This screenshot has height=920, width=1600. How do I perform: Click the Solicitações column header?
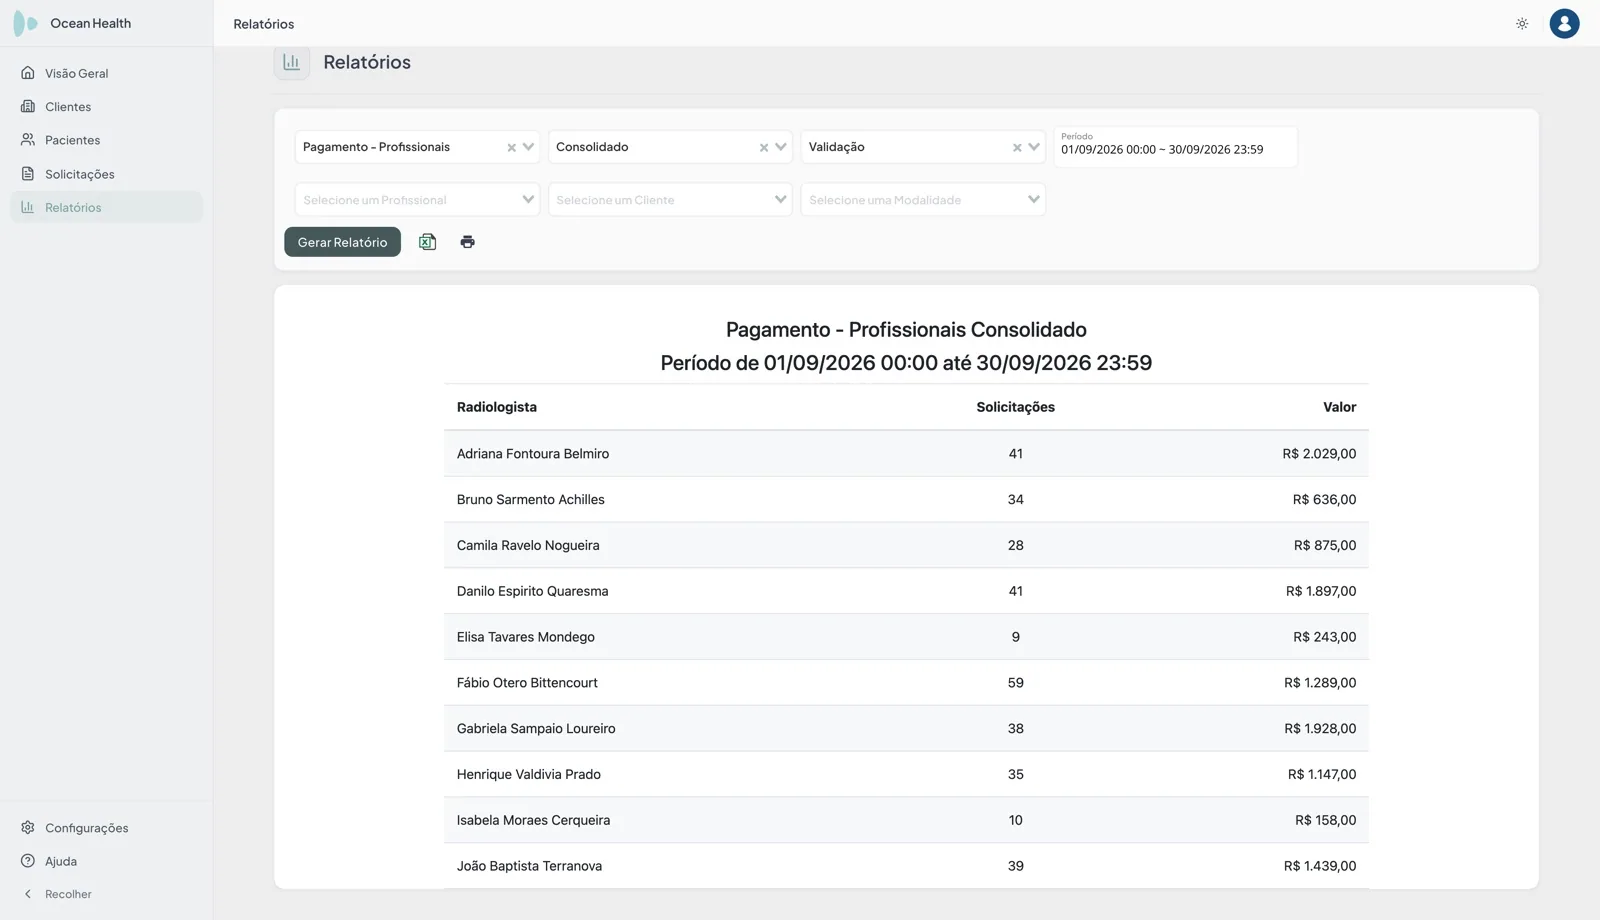1015,407
